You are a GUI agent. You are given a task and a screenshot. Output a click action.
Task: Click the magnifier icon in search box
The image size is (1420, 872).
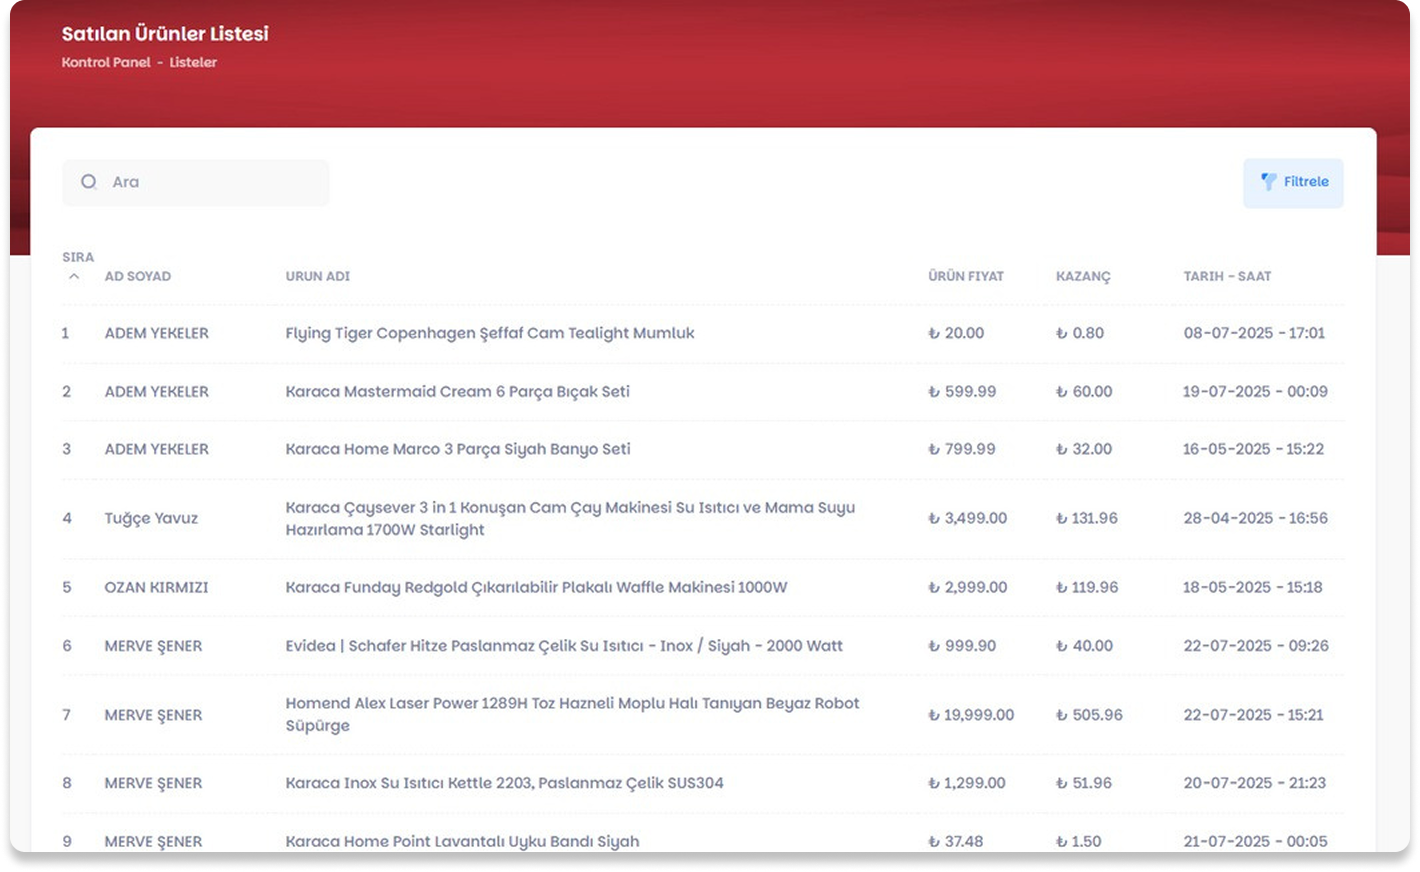pos(89,182)
